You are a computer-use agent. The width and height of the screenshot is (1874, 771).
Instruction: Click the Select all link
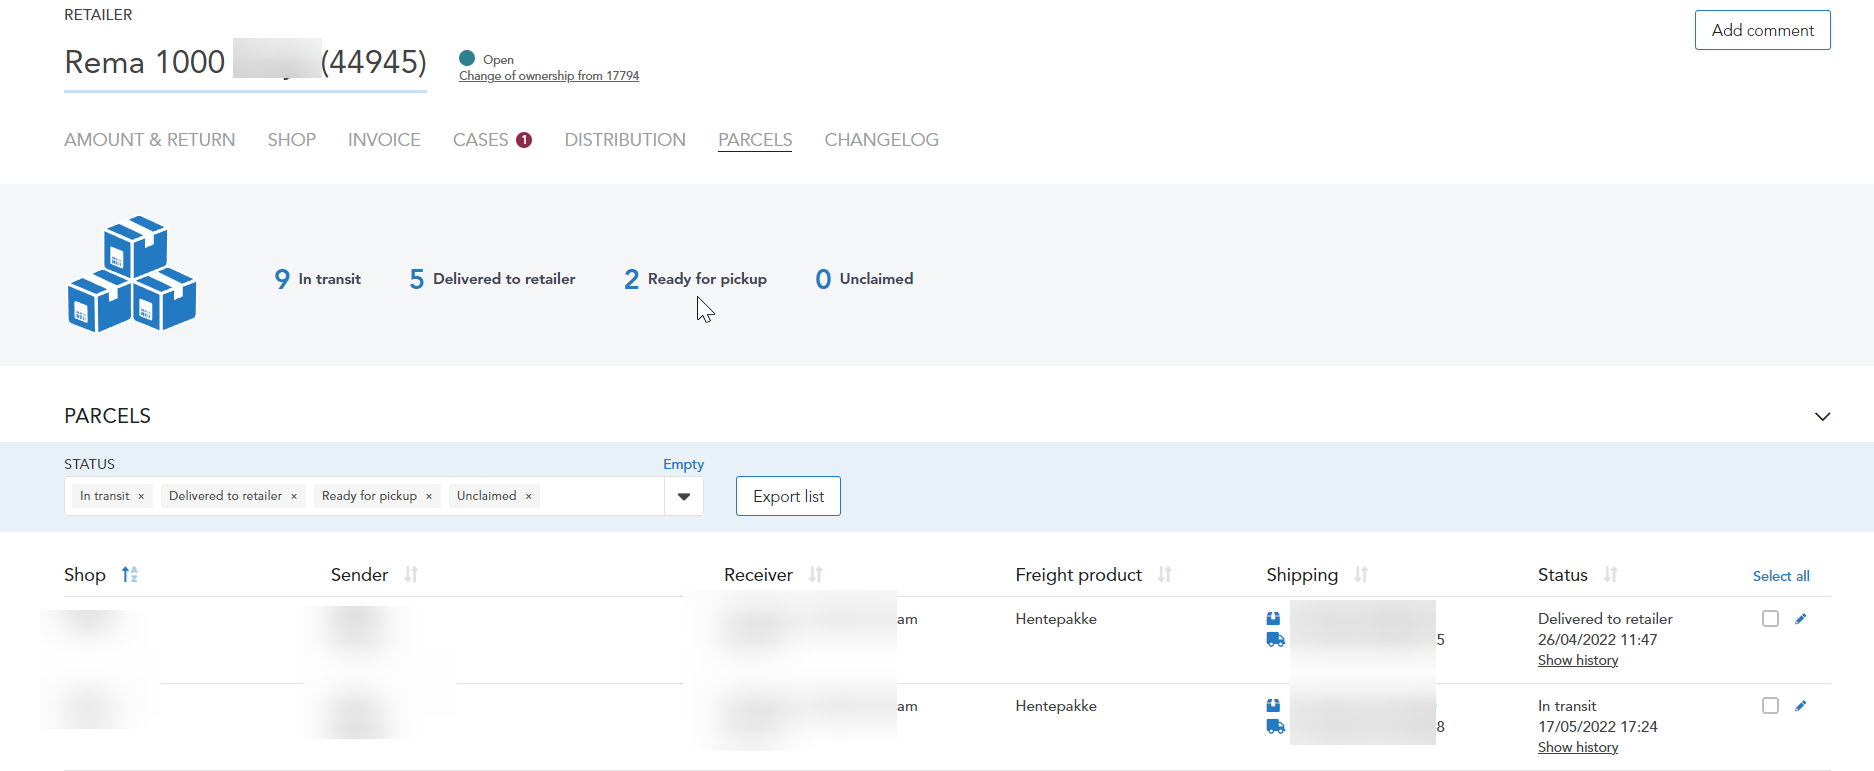[x=1781, y=576]
